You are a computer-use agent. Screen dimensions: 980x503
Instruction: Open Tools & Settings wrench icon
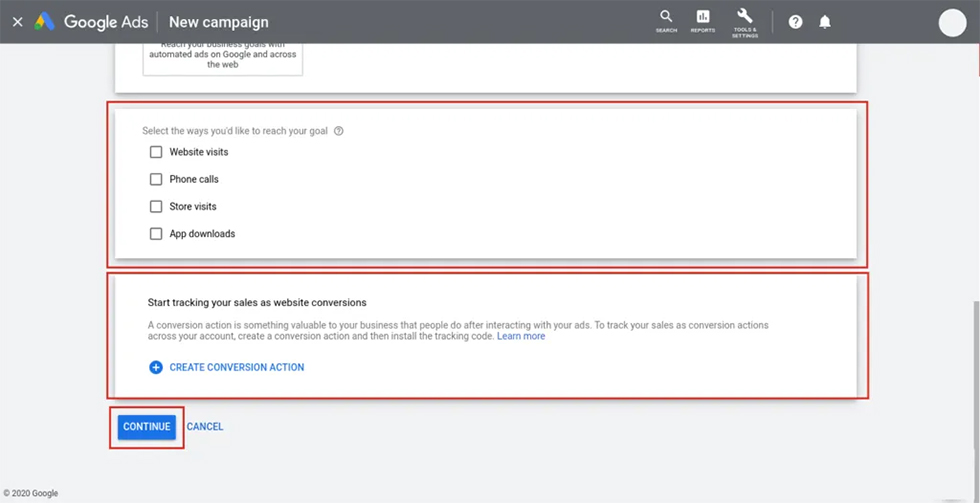[744, 20]
